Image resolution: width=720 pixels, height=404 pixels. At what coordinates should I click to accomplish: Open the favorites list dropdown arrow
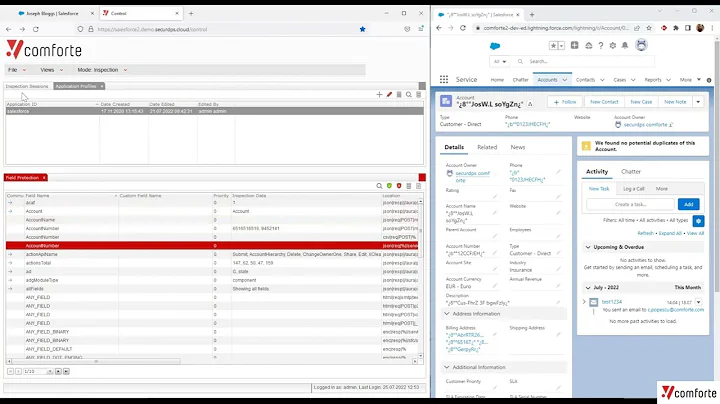[x=561, y=45]
